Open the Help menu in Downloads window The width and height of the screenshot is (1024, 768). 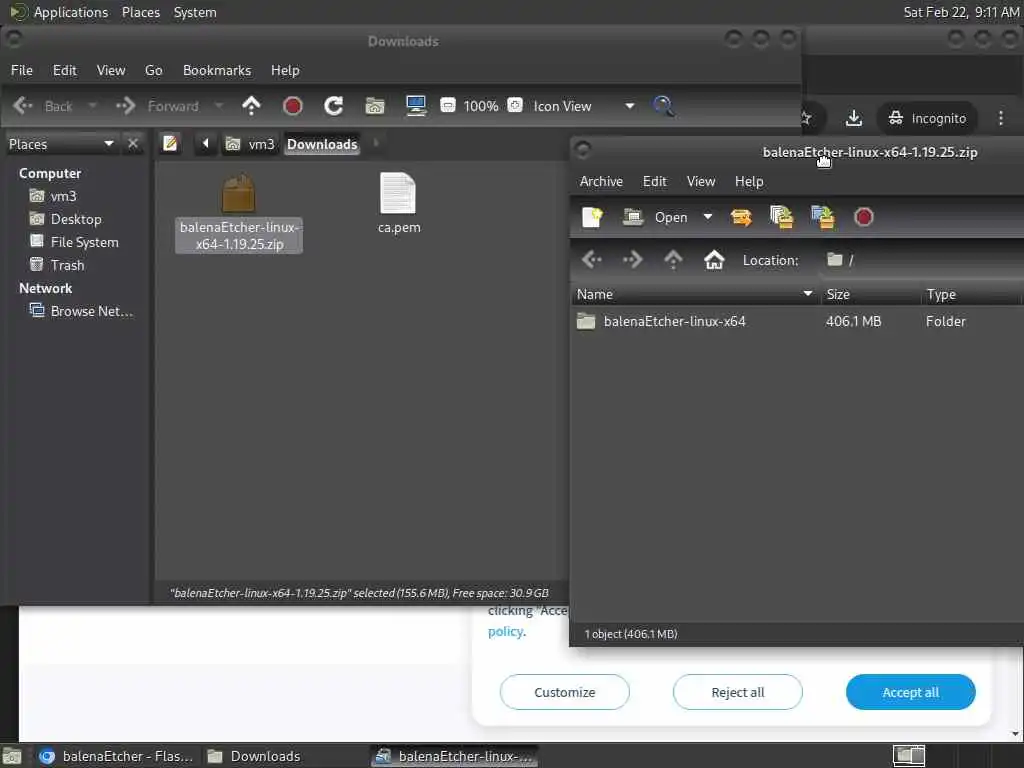click(x=285, y=70)
